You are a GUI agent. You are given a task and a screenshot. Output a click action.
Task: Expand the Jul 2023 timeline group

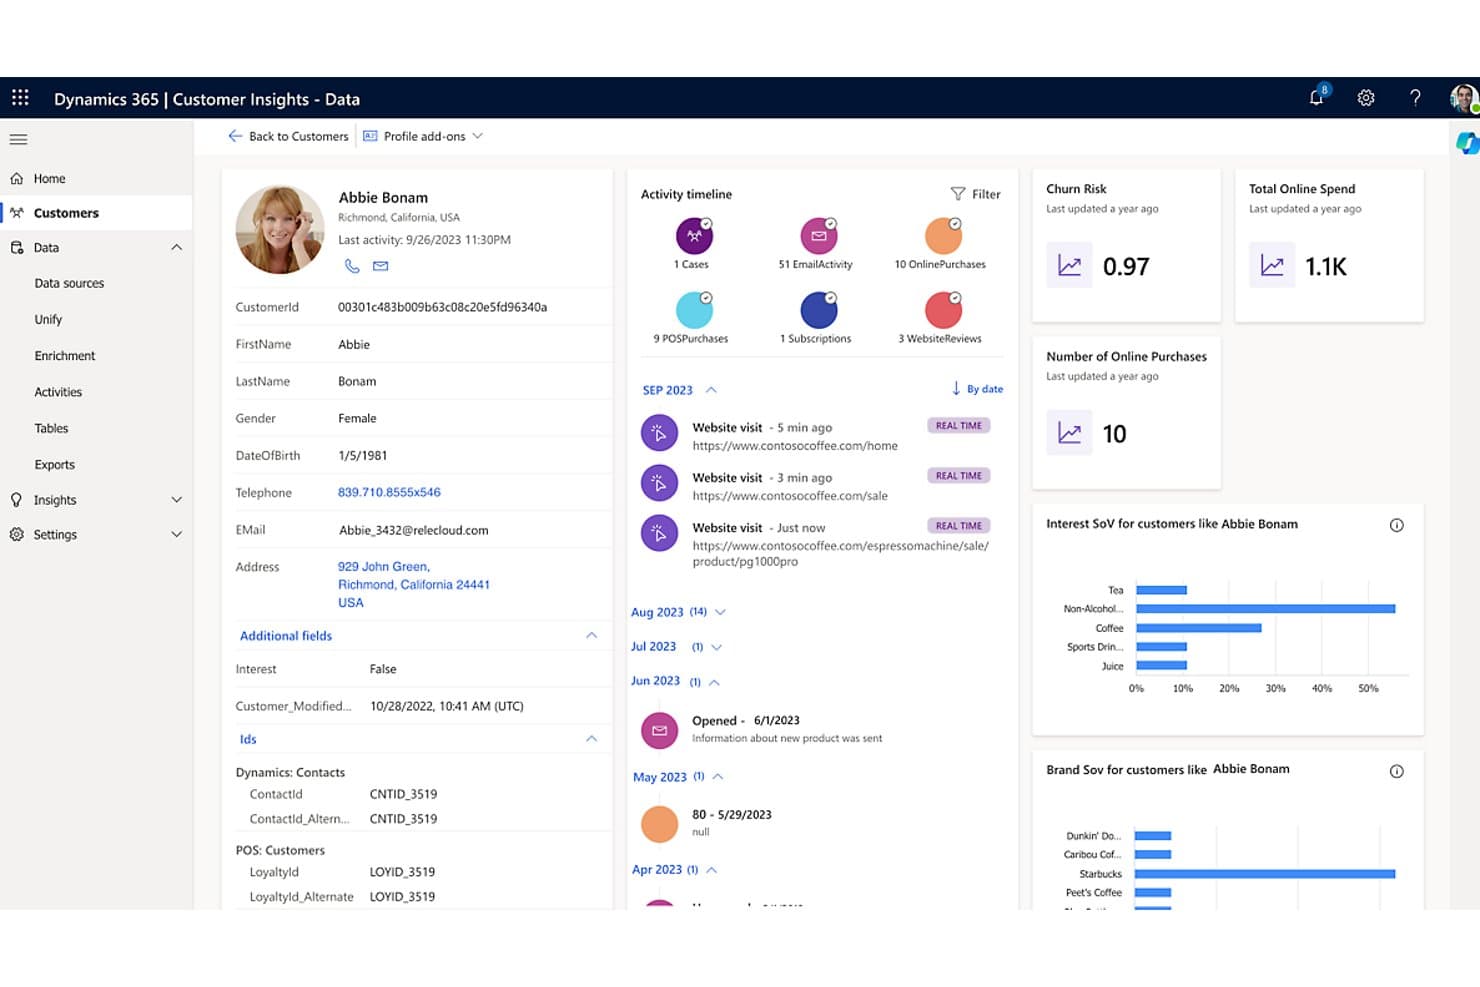pyautogui.click(x=716, y=647)
